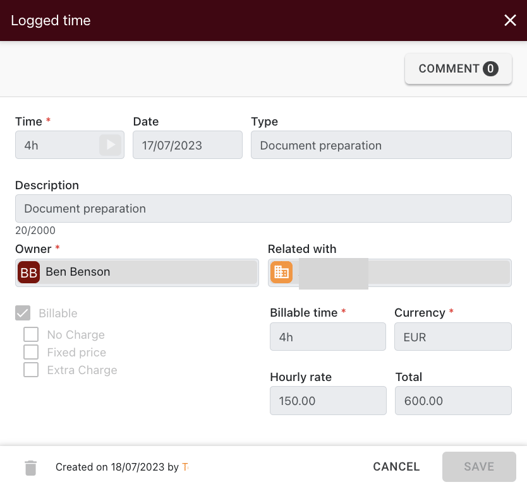The height and width of the screenshot is (487, 527).
Task: Start the timer play button in Time field
Action: (110, 145)
